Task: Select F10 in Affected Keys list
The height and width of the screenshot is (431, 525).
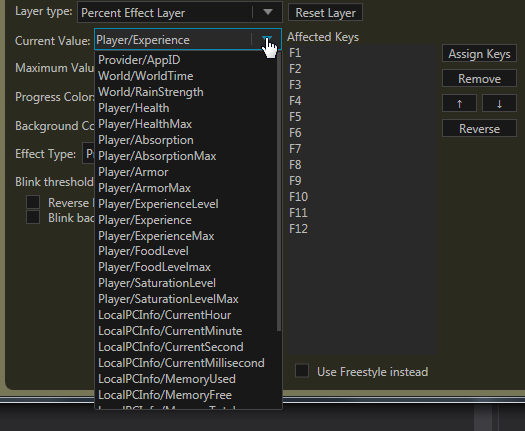Action: 362,197
